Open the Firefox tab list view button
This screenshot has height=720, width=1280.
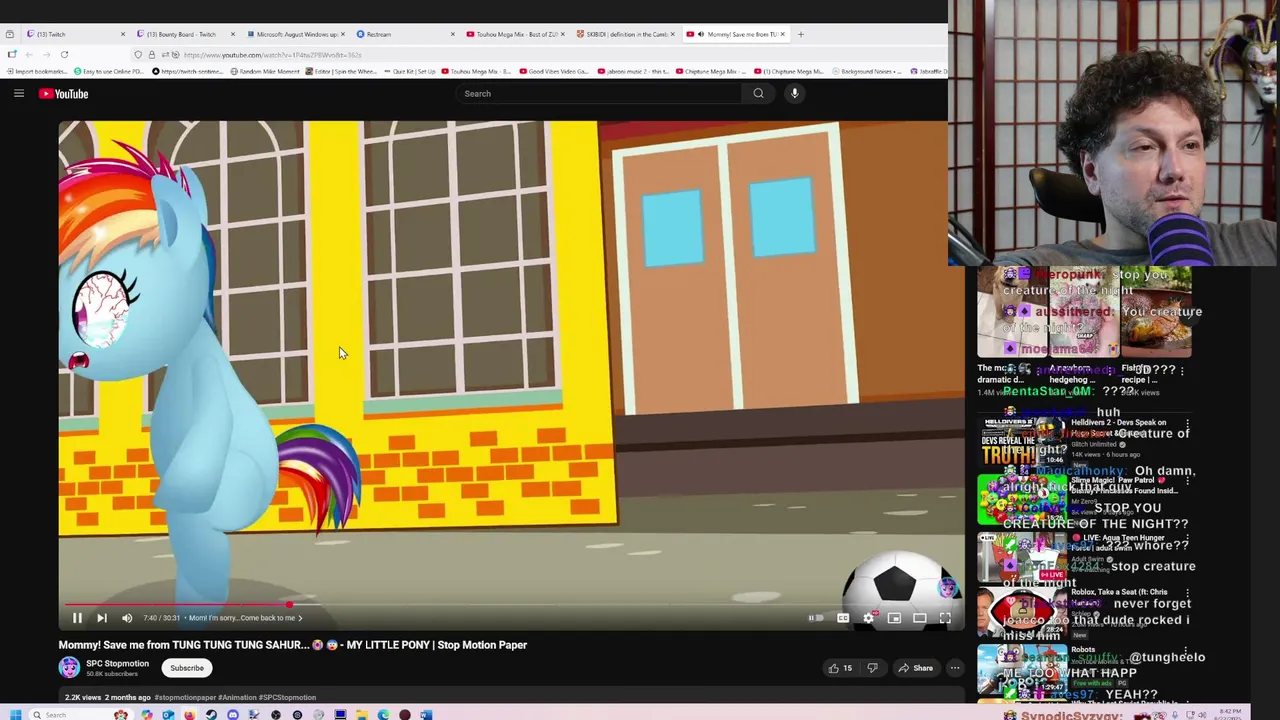coord(10,34)
